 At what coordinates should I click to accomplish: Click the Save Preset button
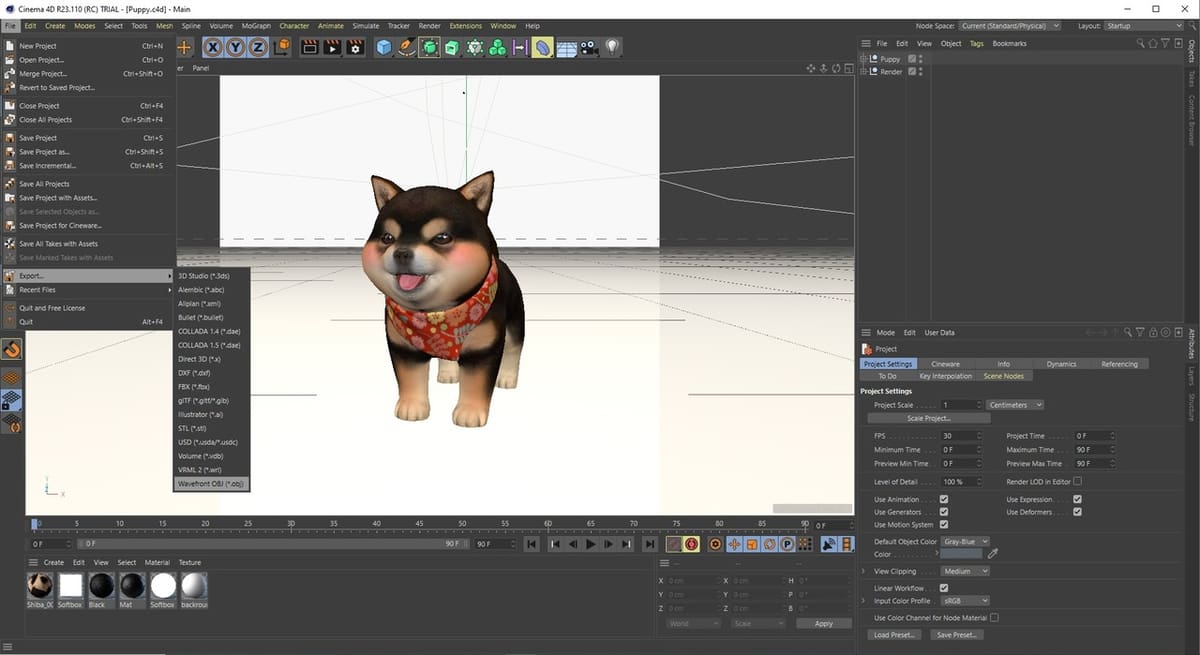(x=956, y=635)
